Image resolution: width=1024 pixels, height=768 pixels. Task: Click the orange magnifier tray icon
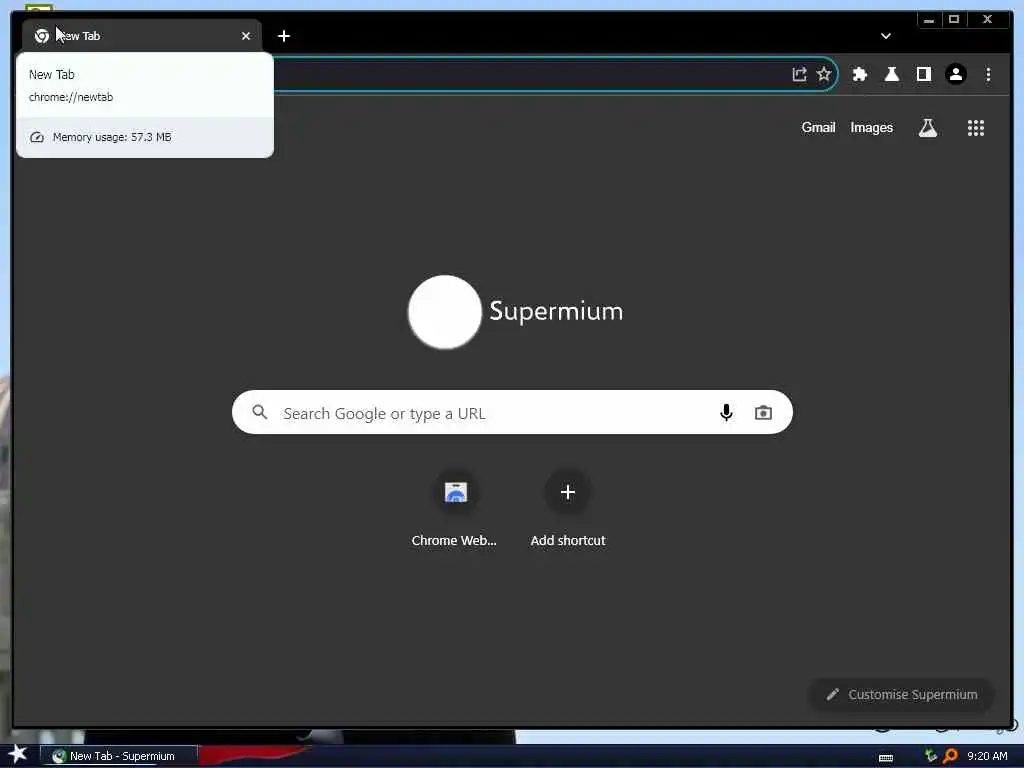950,756
